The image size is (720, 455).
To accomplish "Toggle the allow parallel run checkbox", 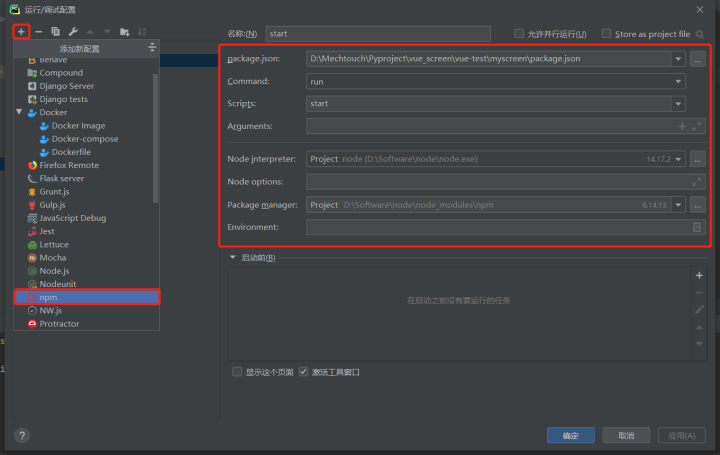I will coord(519,34).
